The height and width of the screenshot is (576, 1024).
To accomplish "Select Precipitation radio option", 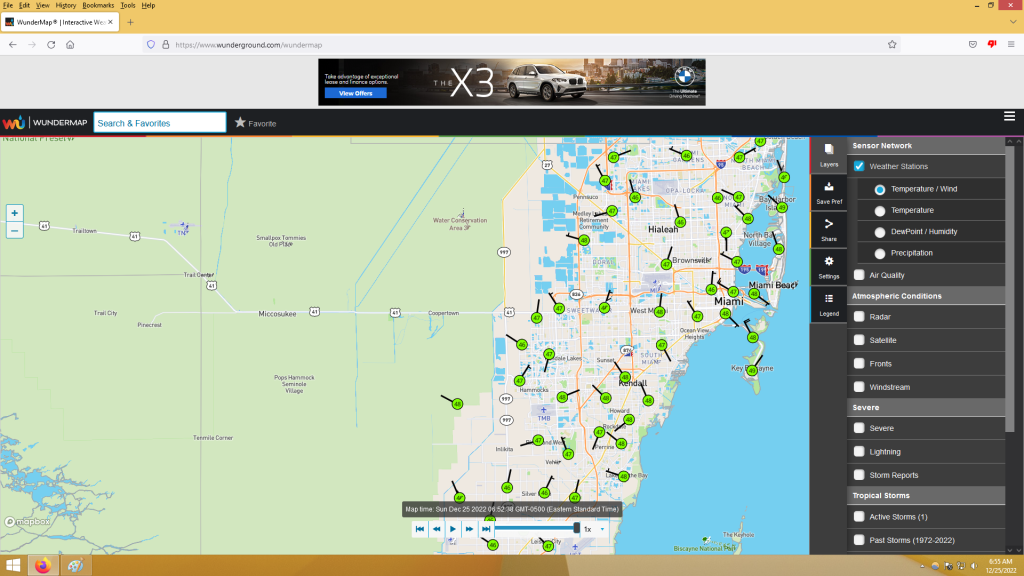I will tap(880, 253).
